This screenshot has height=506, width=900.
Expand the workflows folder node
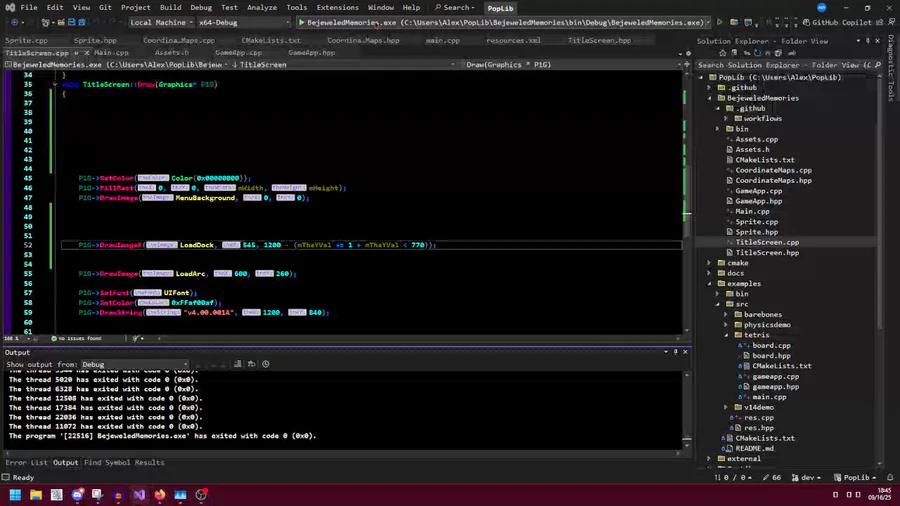coord(726,119)
